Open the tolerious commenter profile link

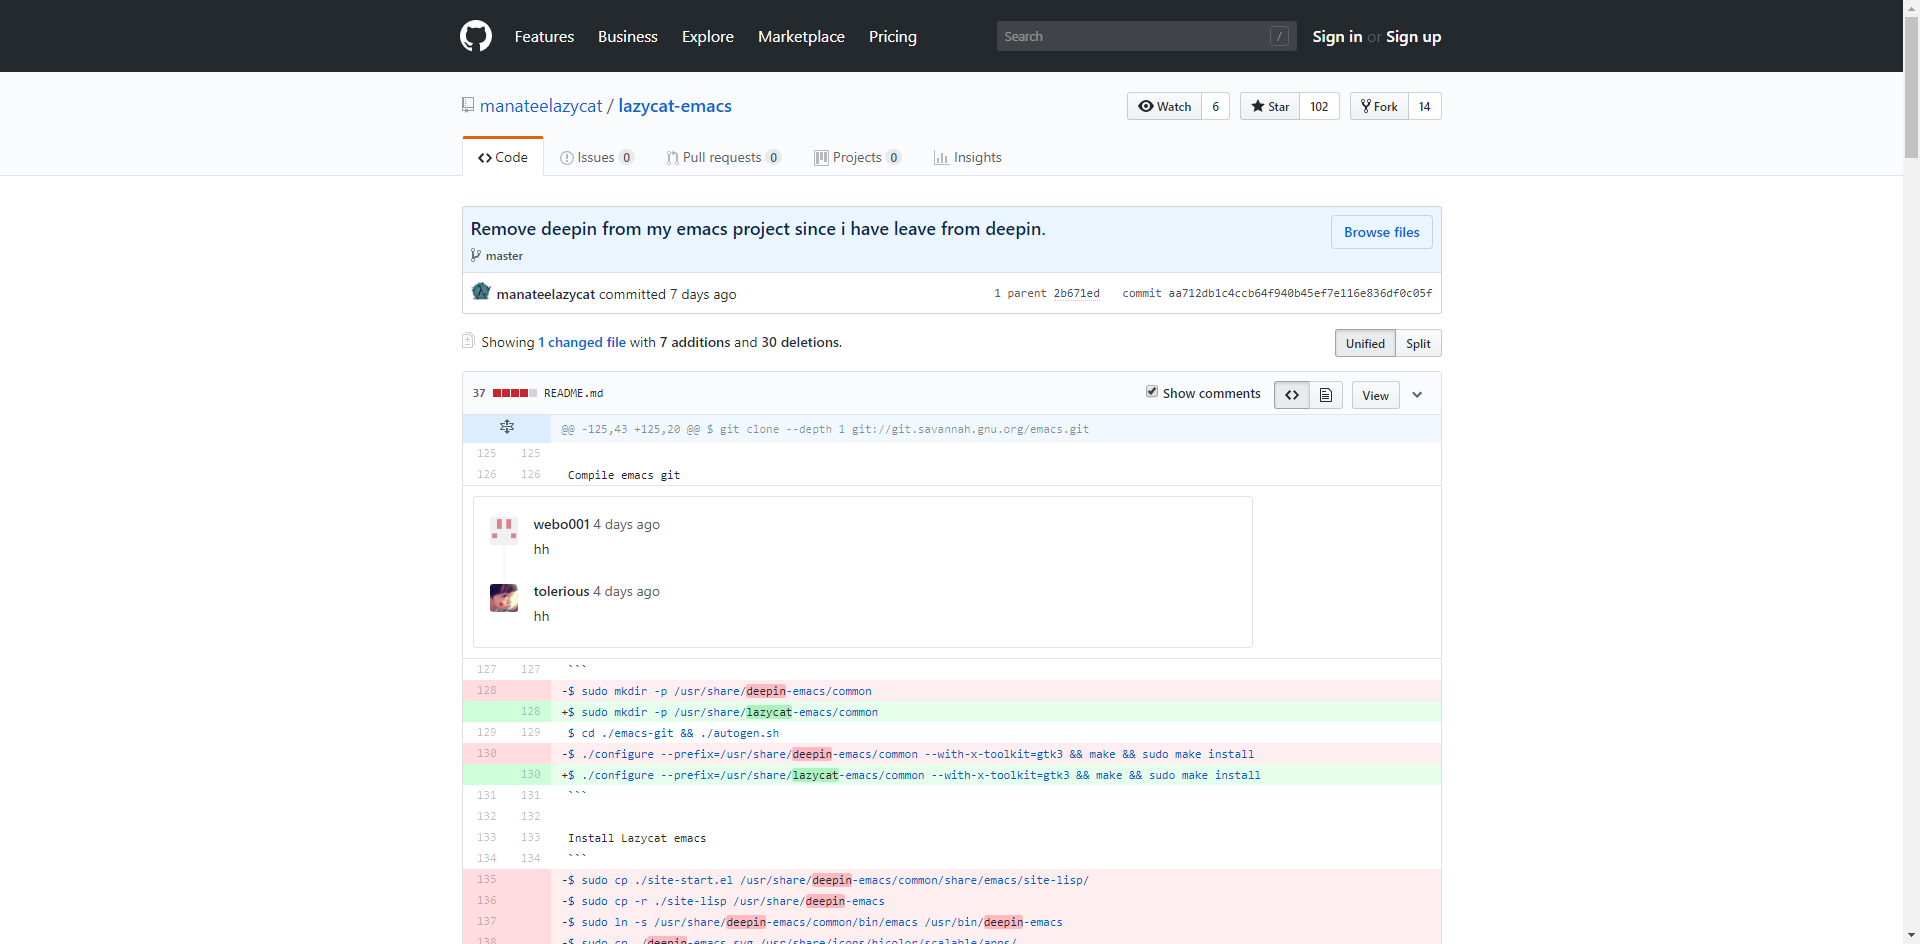click(561, 591)
